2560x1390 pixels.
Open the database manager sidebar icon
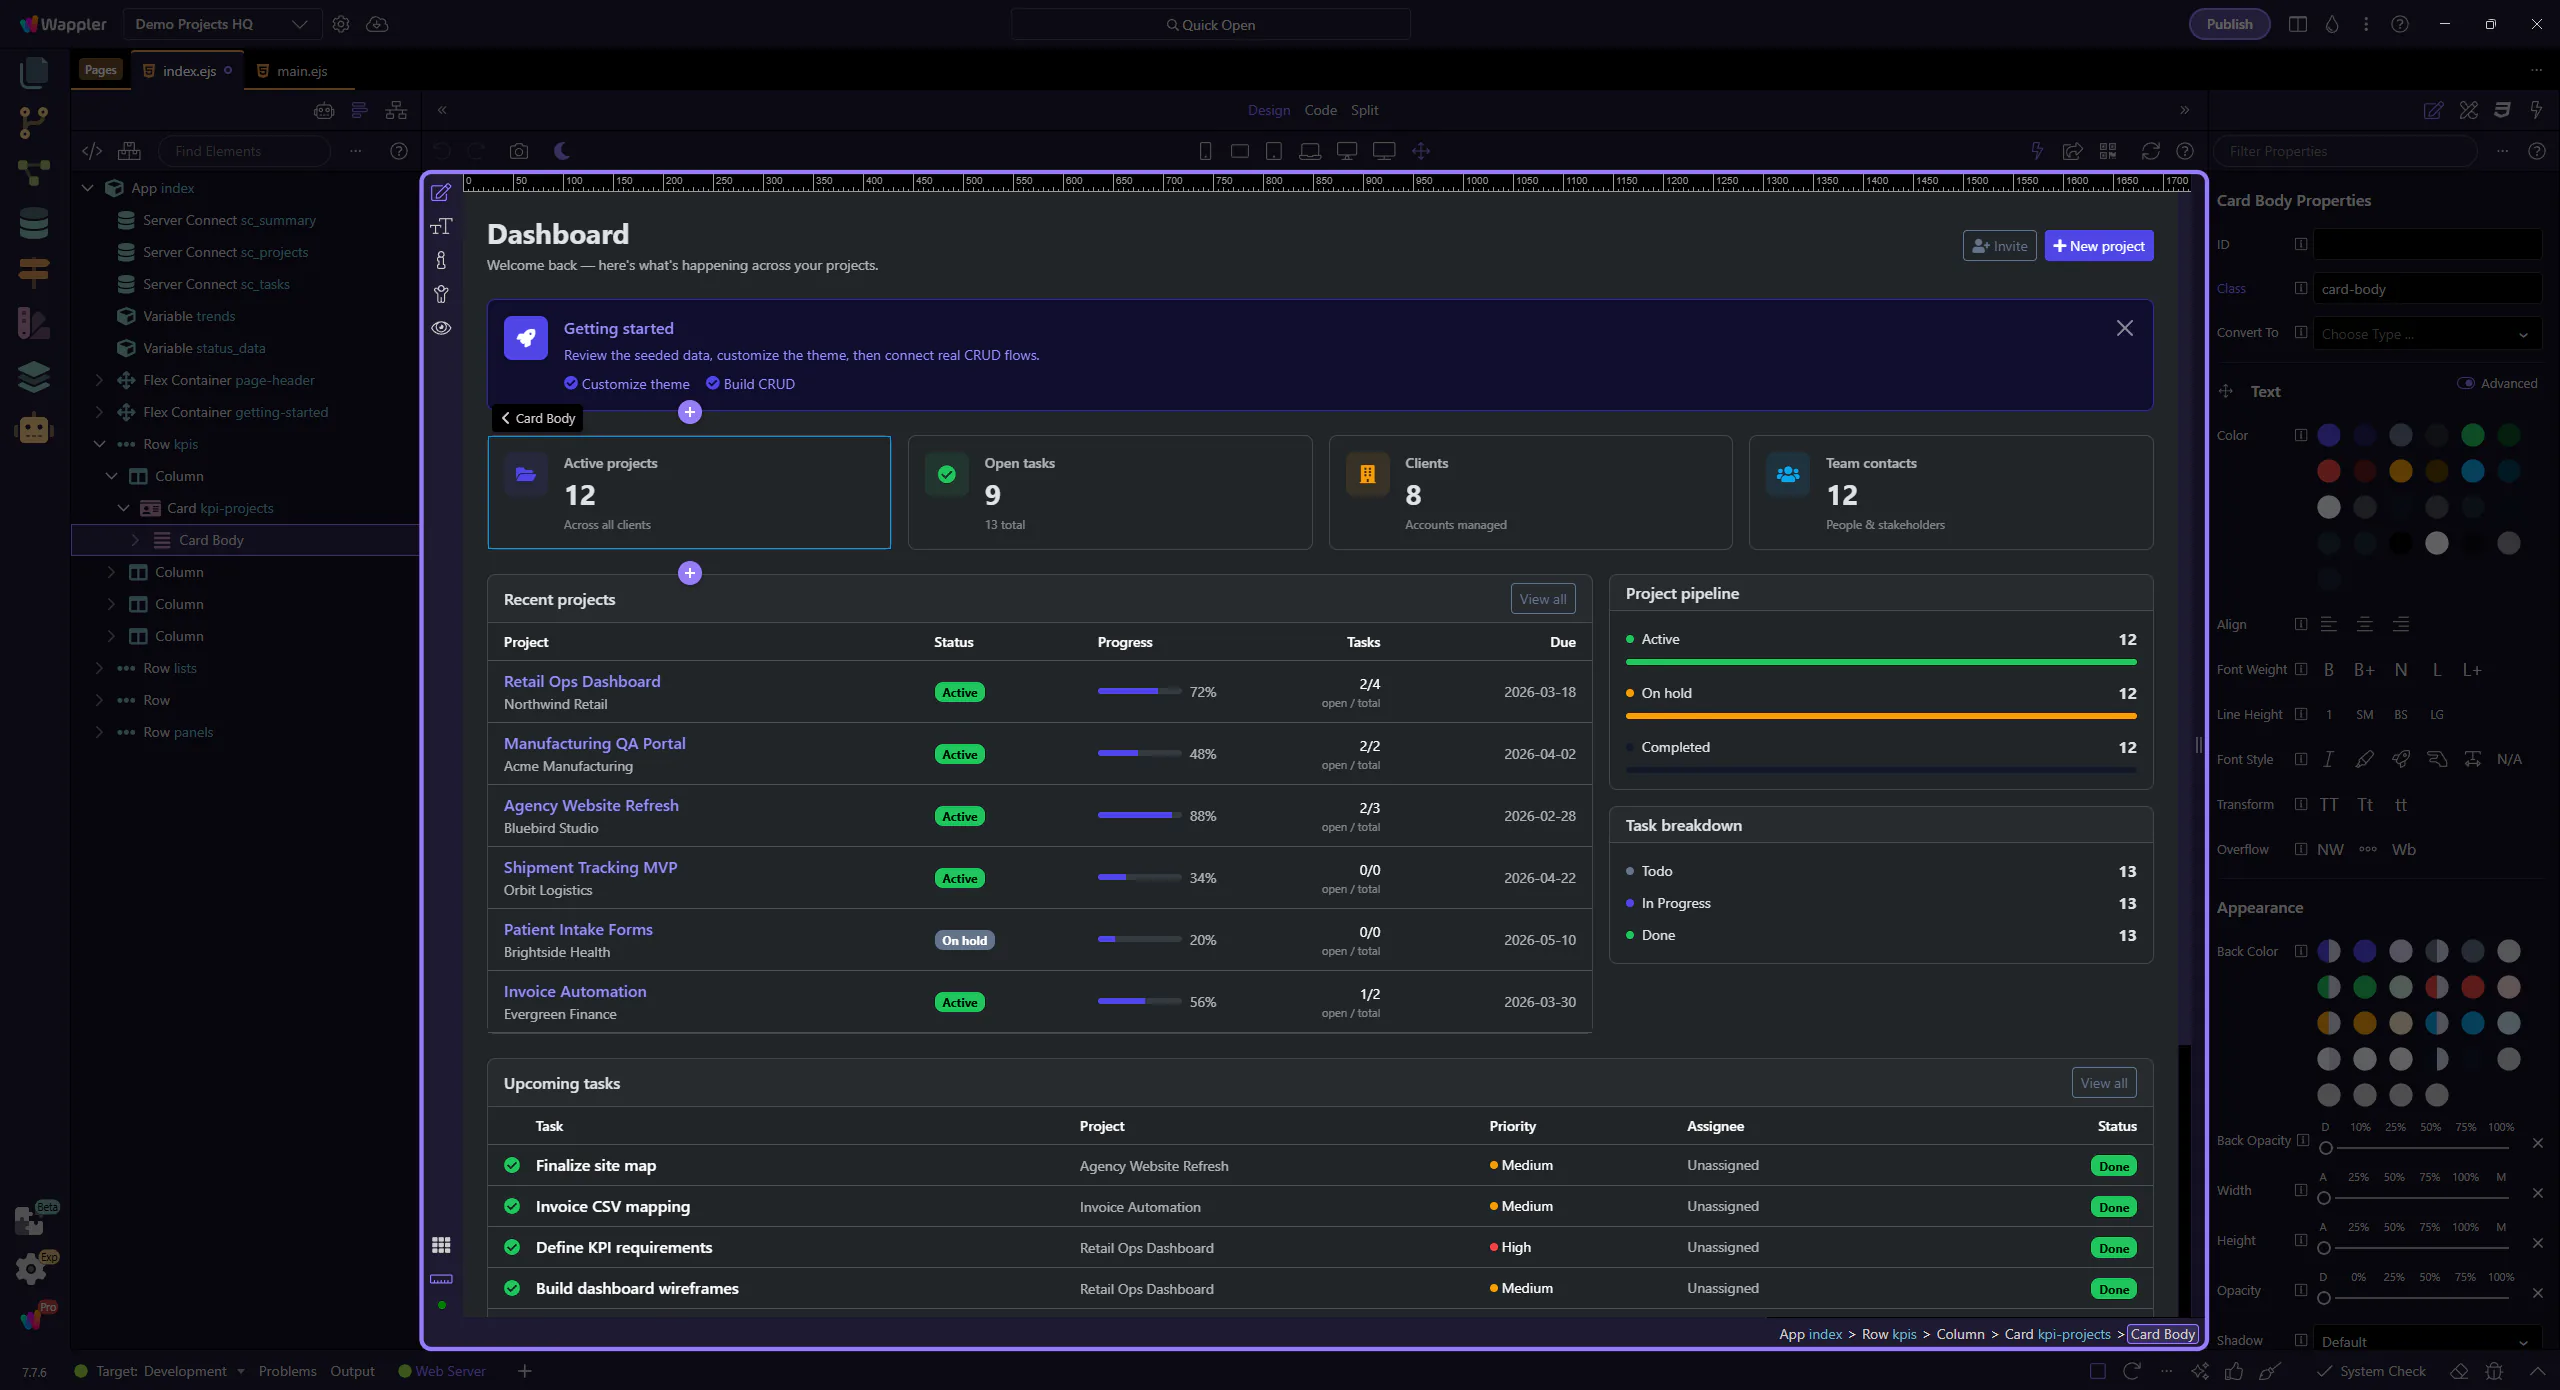(34, 223)
